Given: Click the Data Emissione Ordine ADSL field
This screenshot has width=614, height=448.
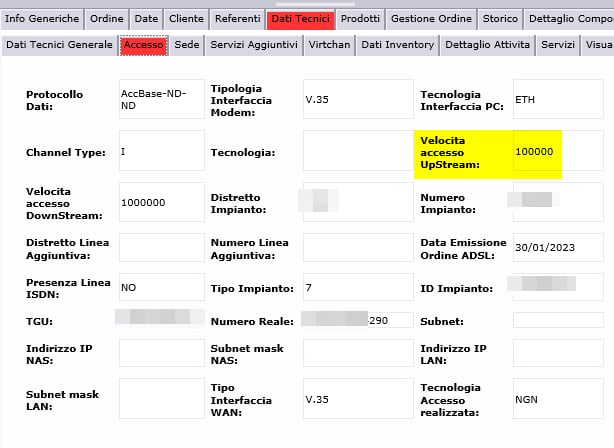Looking at the screenshot, I should point(558,247).
